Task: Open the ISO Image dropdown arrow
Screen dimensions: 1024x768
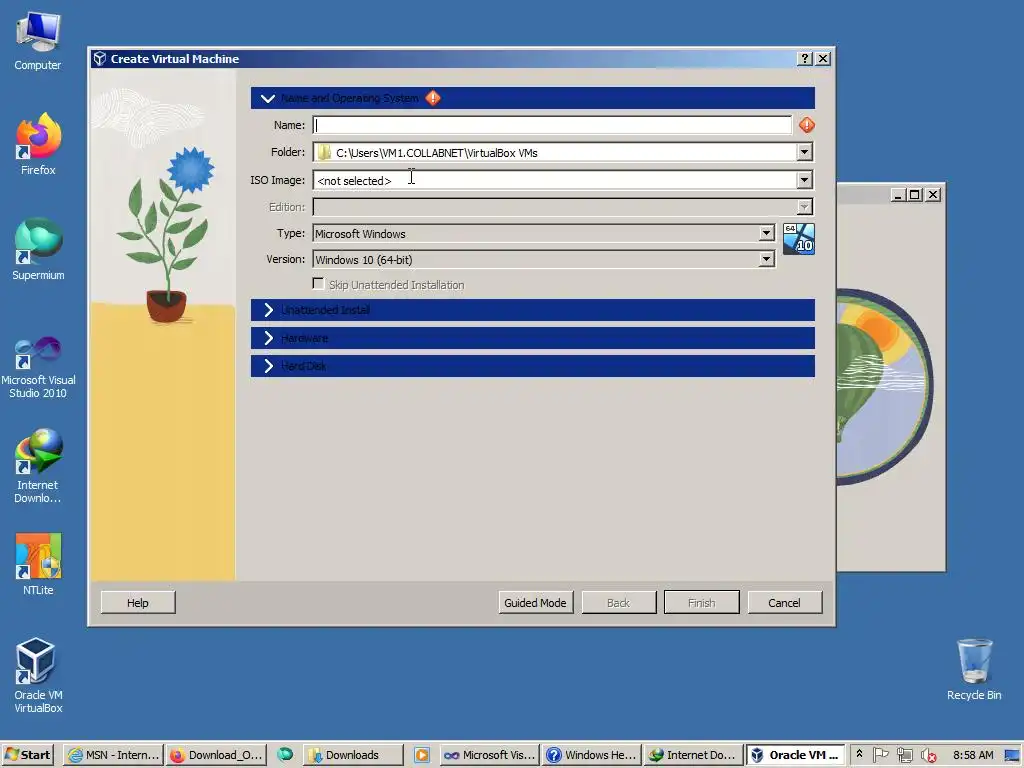Action: coord(805,180)
